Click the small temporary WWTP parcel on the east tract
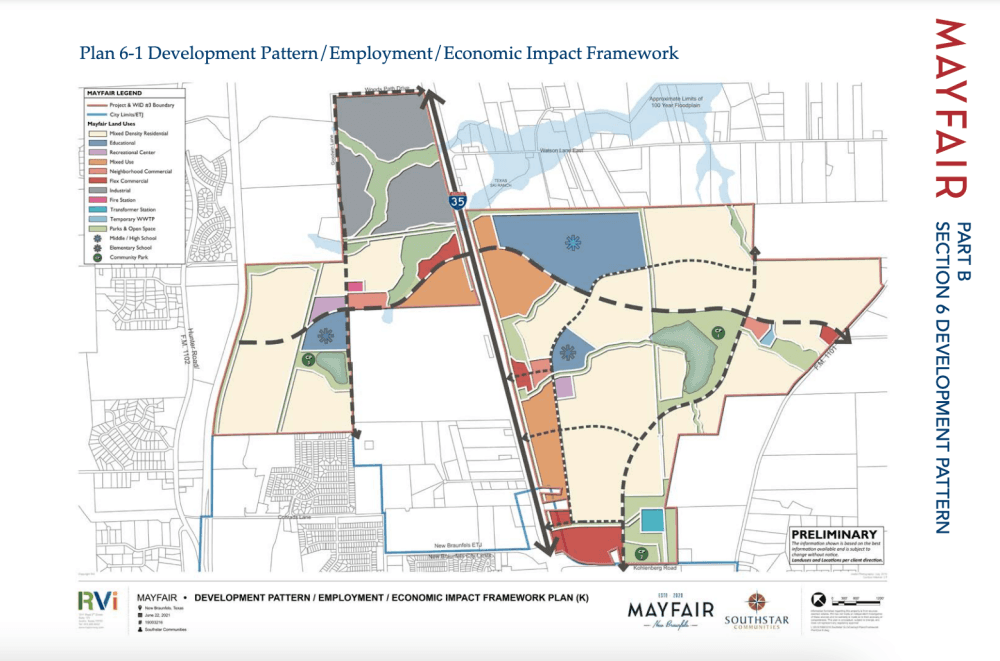 [x=767, y=337]
